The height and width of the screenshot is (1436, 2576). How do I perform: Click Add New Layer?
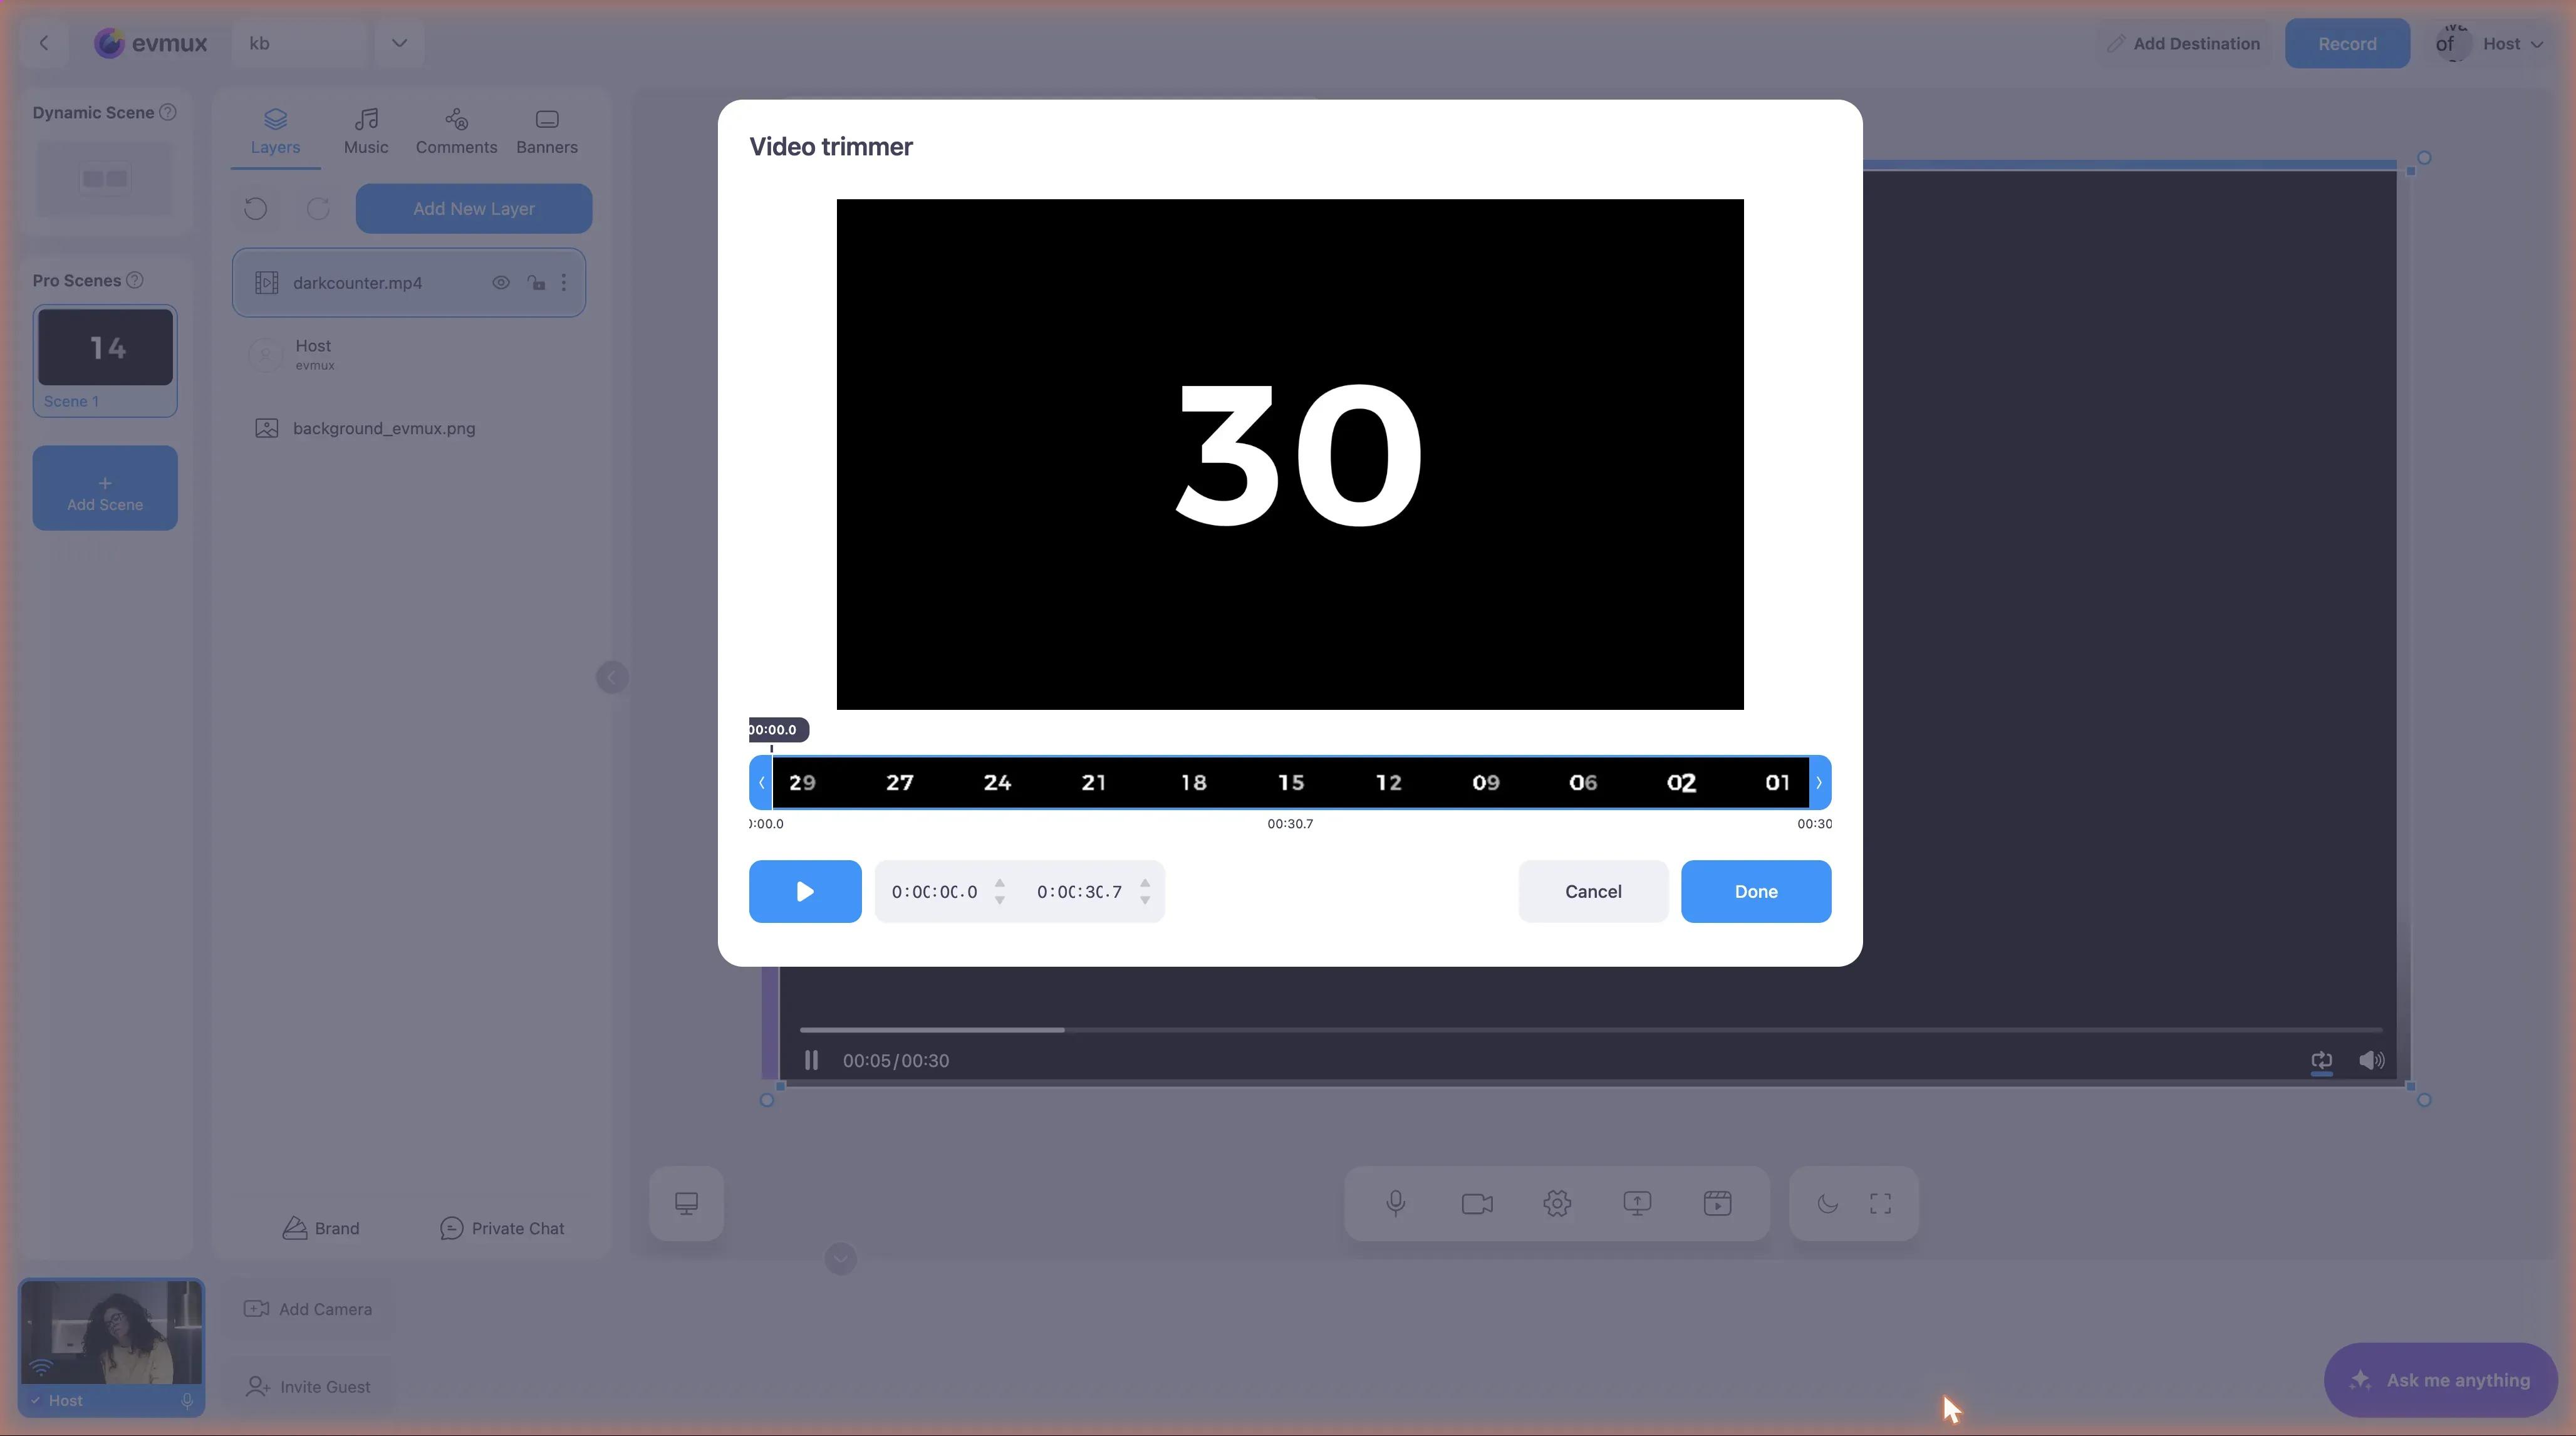tap(474, 208)
